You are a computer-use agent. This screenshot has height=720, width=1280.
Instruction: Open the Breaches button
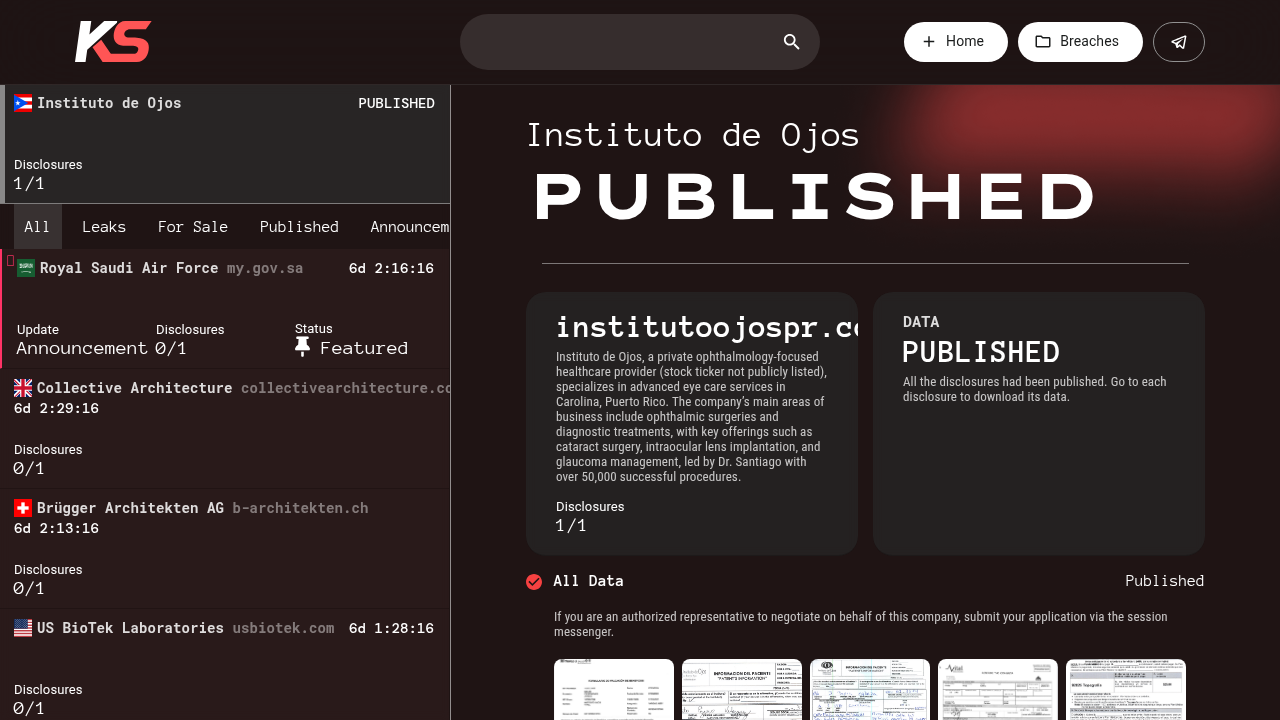coord(1080,42)
